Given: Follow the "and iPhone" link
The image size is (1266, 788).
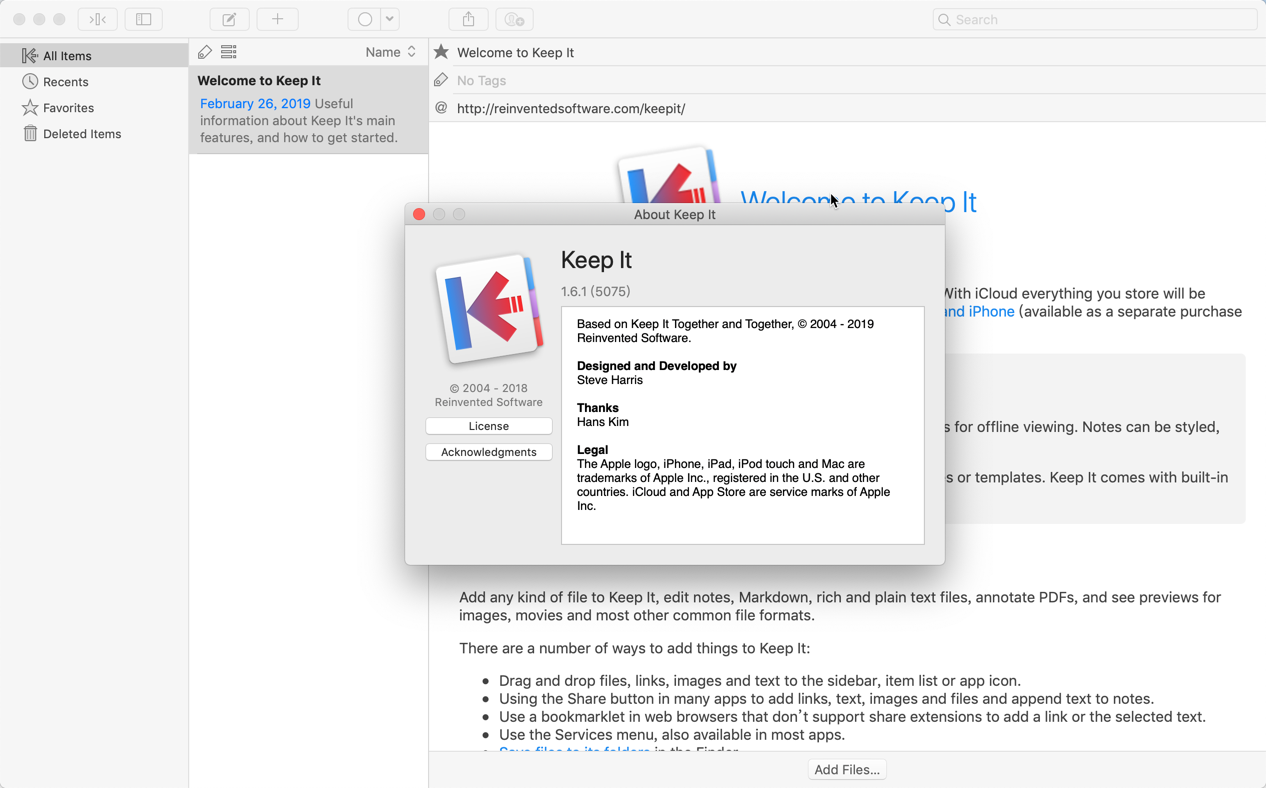Looking at the screenshot, I should point(979,312).
